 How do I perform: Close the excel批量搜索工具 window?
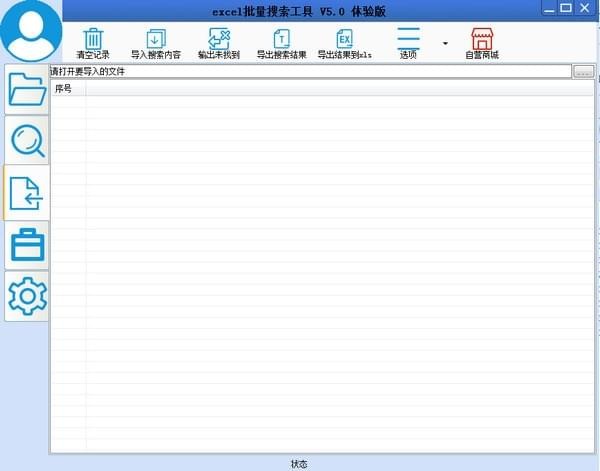[x=584, y=8]
